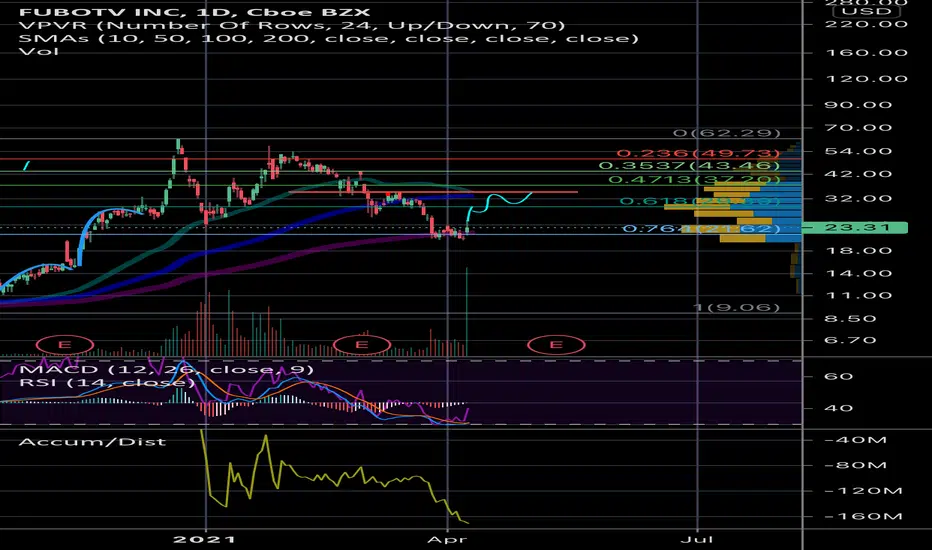Click the 60 RSI axis value
Screen dimensions: 932x550
click(839, 376)
